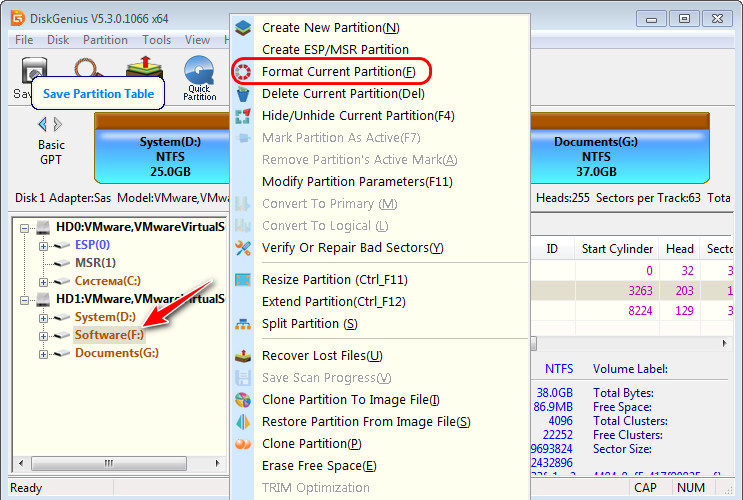Click the DiskGenius application icon in the title bar

(18, 18)
